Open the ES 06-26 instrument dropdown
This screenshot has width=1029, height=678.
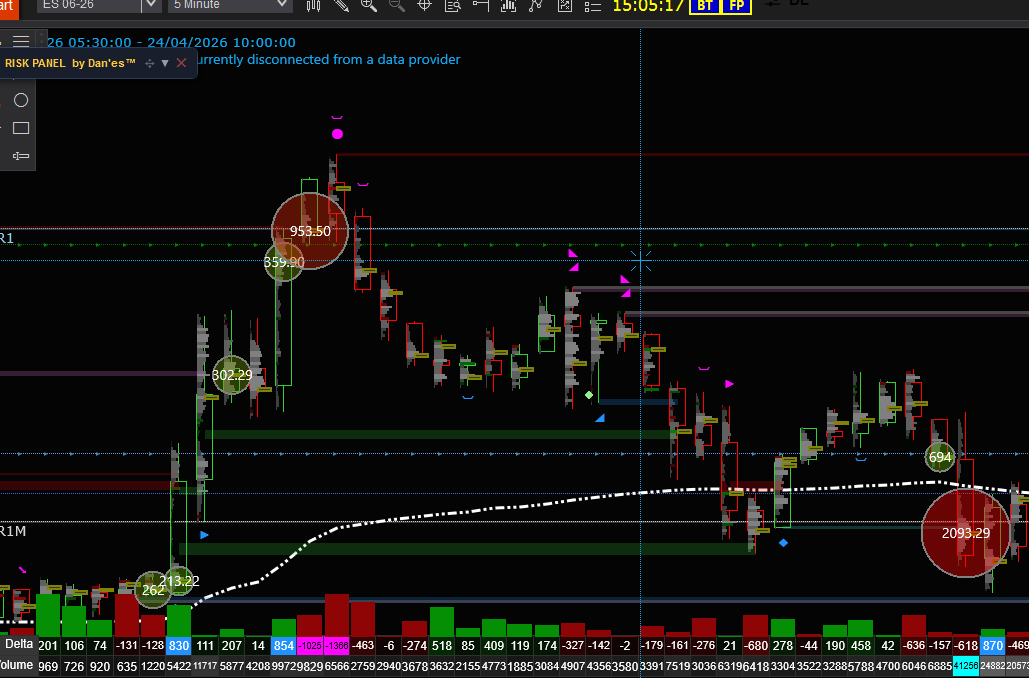tap(150, 5)
